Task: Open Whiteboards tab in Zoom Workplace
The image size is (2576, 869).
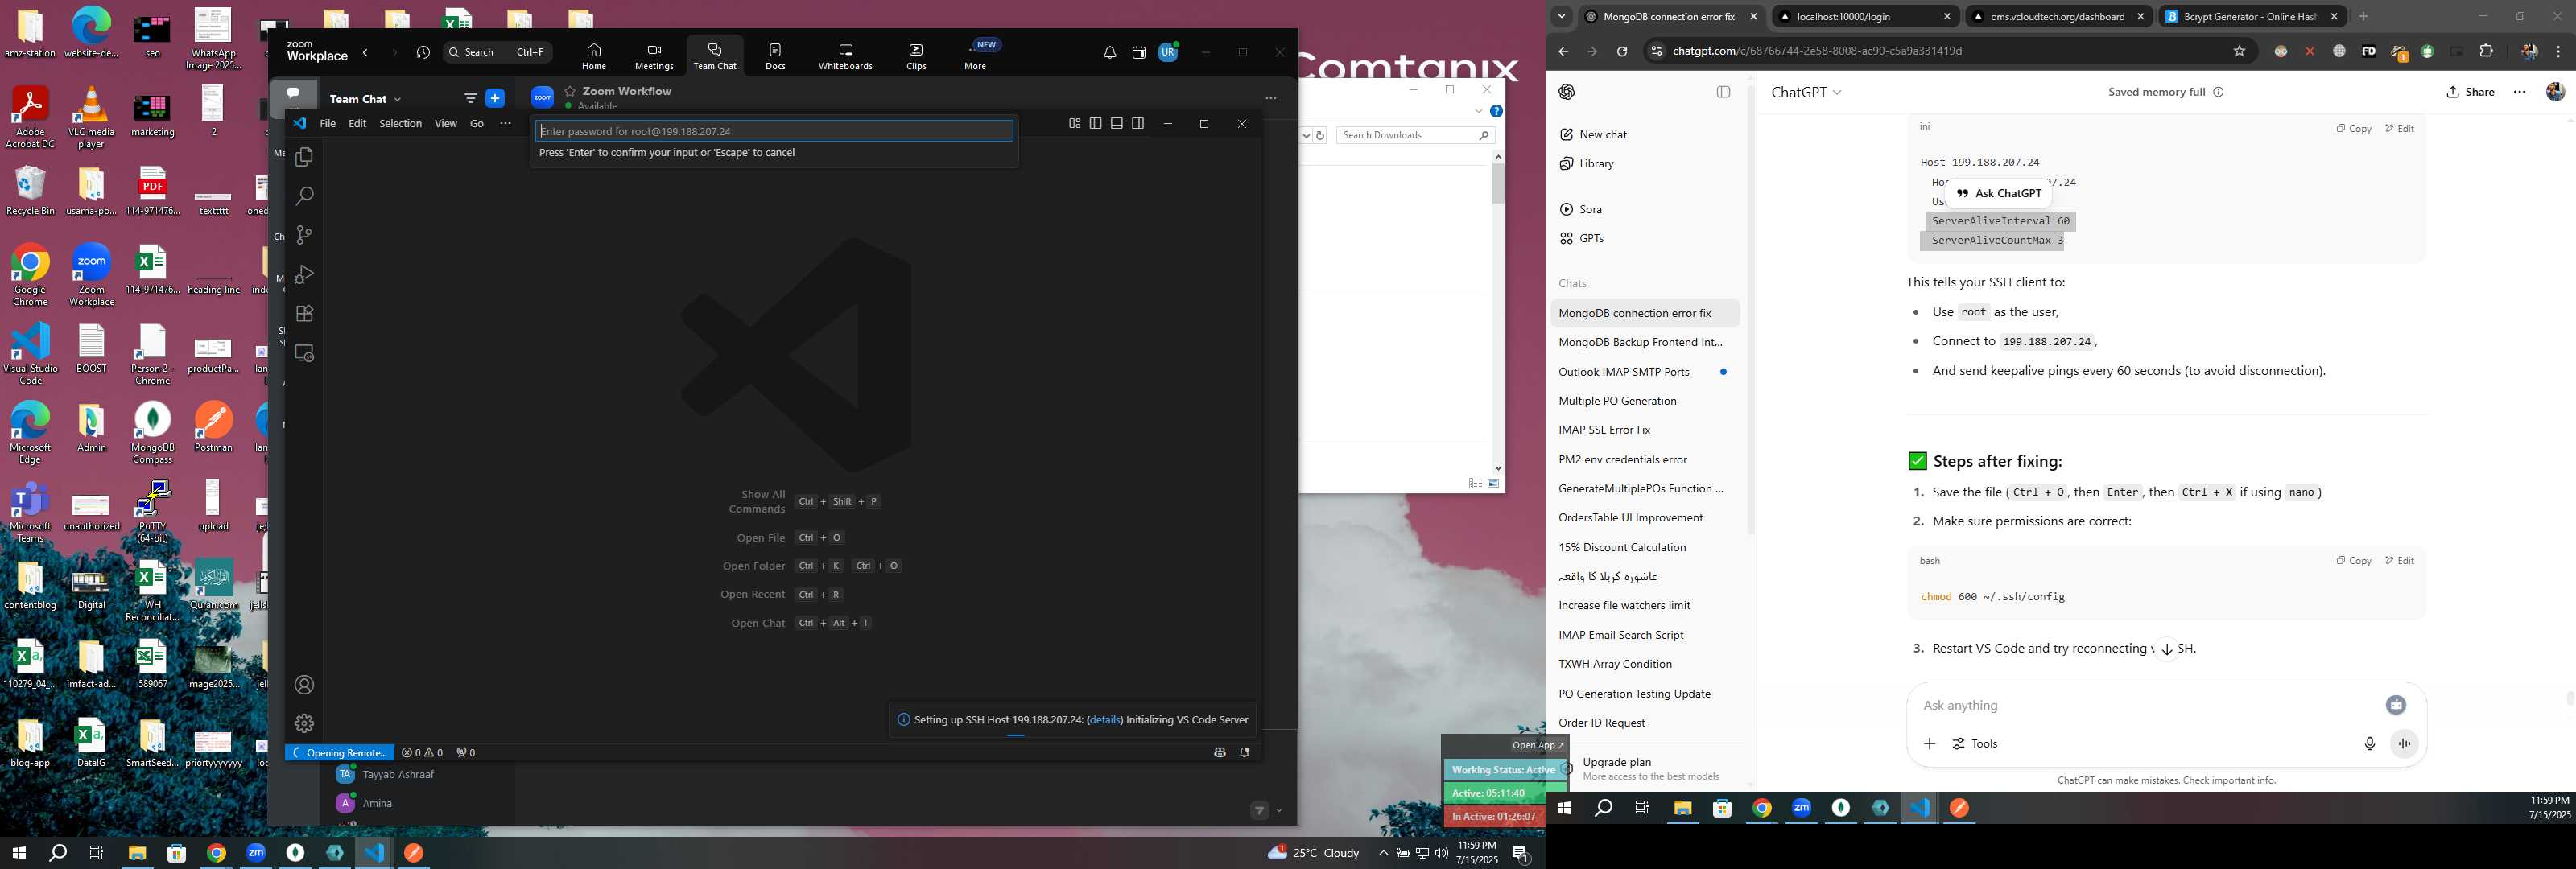Action: (845, 56)
